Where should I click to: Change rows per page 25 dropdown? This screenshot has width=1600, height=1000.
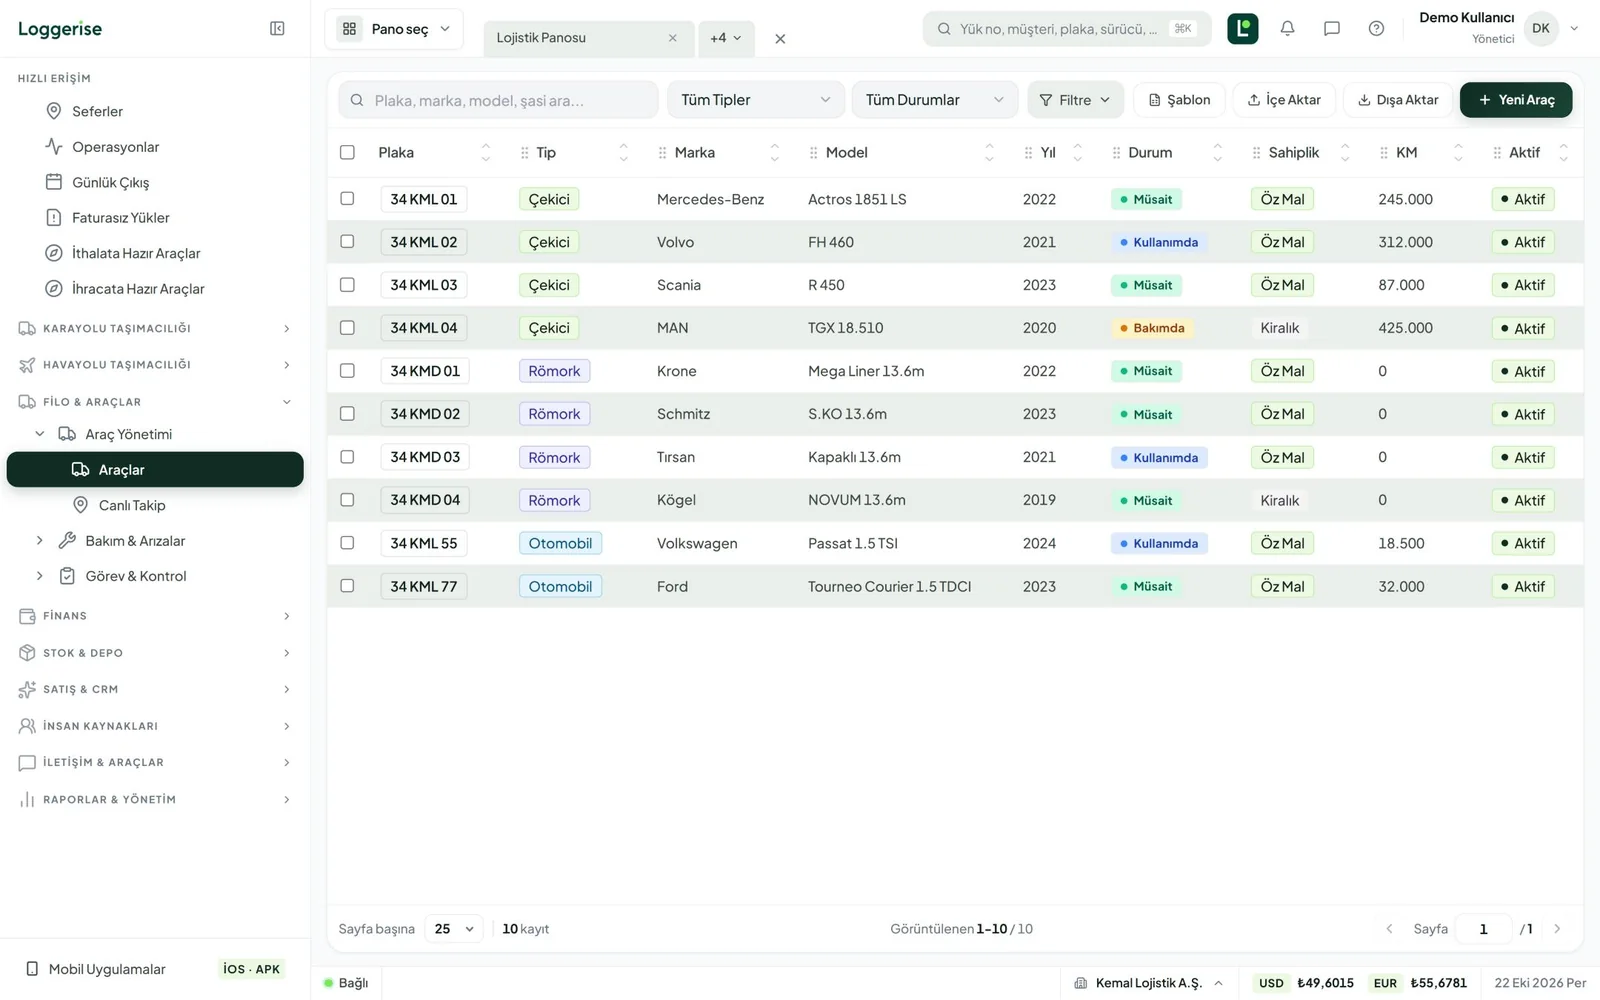pos(454,929)
